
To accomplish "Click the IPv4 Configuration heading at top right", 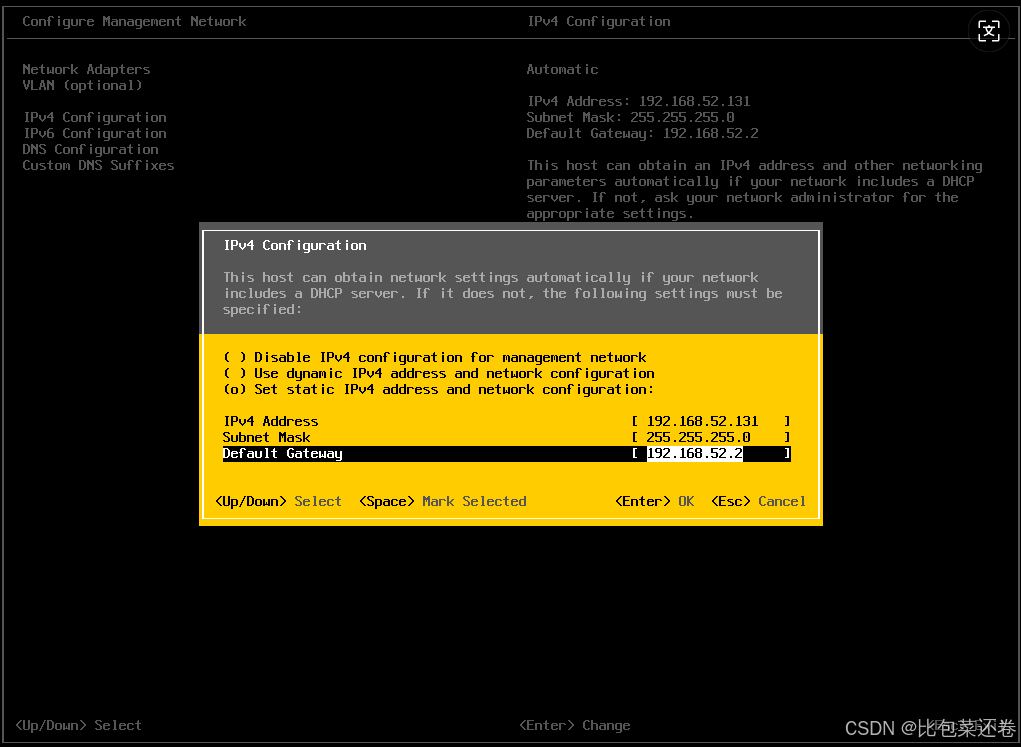I will point(598,21).
